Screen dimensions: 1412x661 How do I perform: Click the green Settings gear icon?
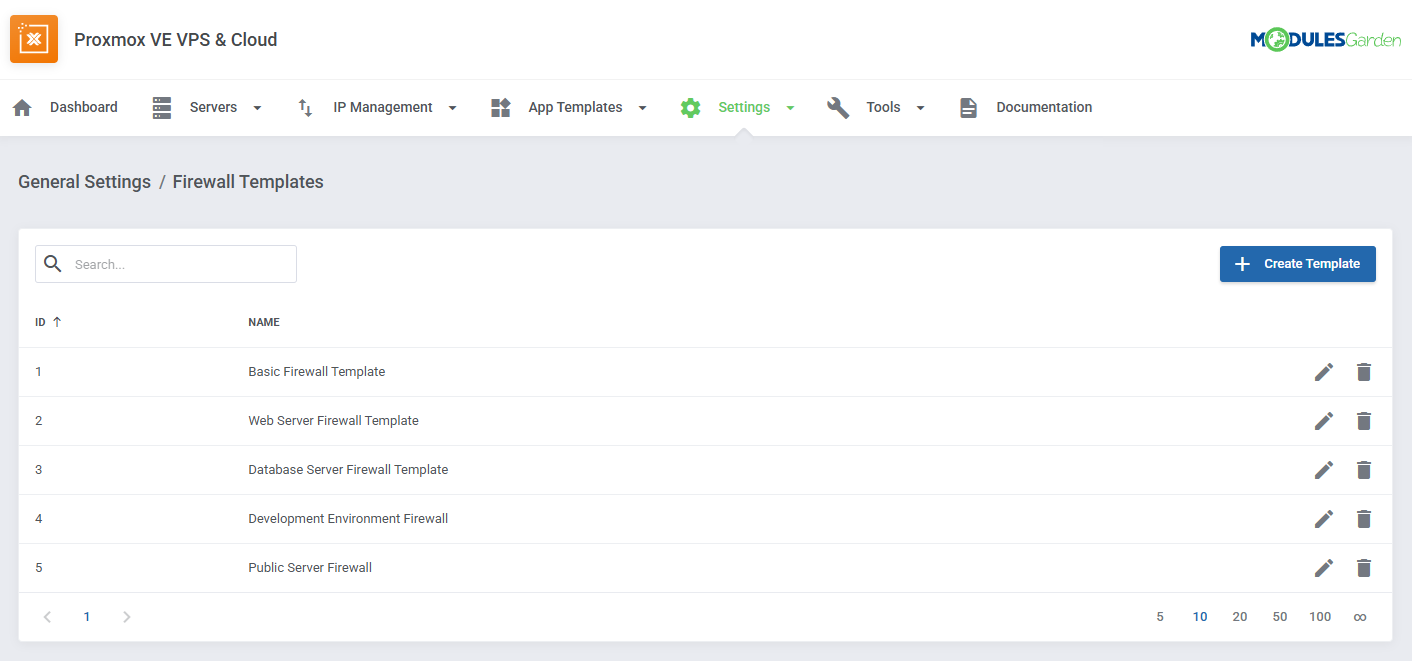690,106
